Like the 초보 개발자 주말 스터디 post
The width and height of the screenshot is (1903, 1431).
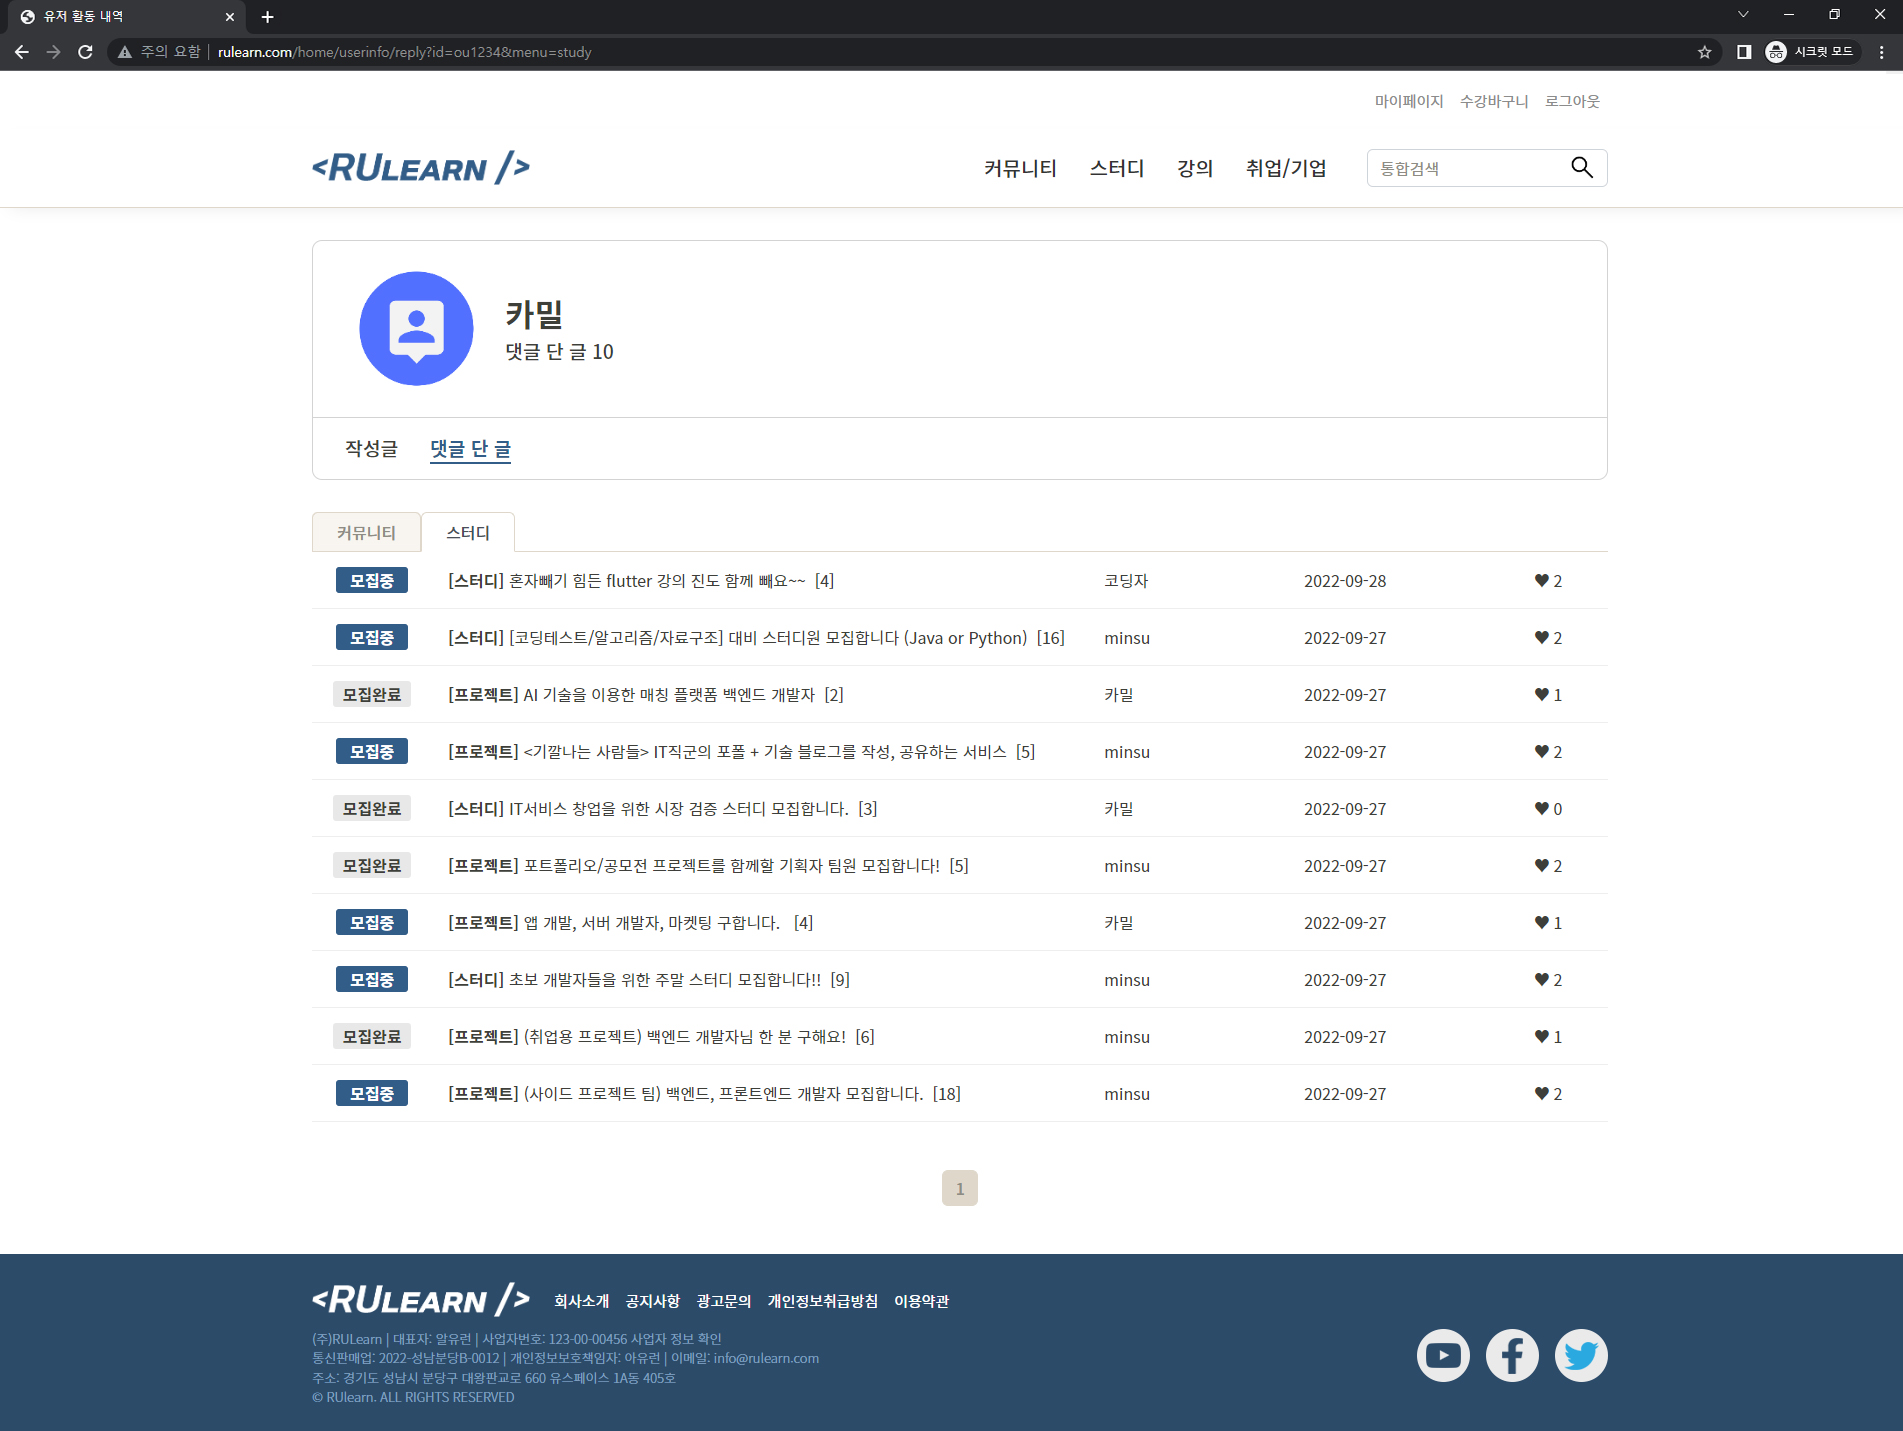pyautogui.click(x=1540, y=980)
